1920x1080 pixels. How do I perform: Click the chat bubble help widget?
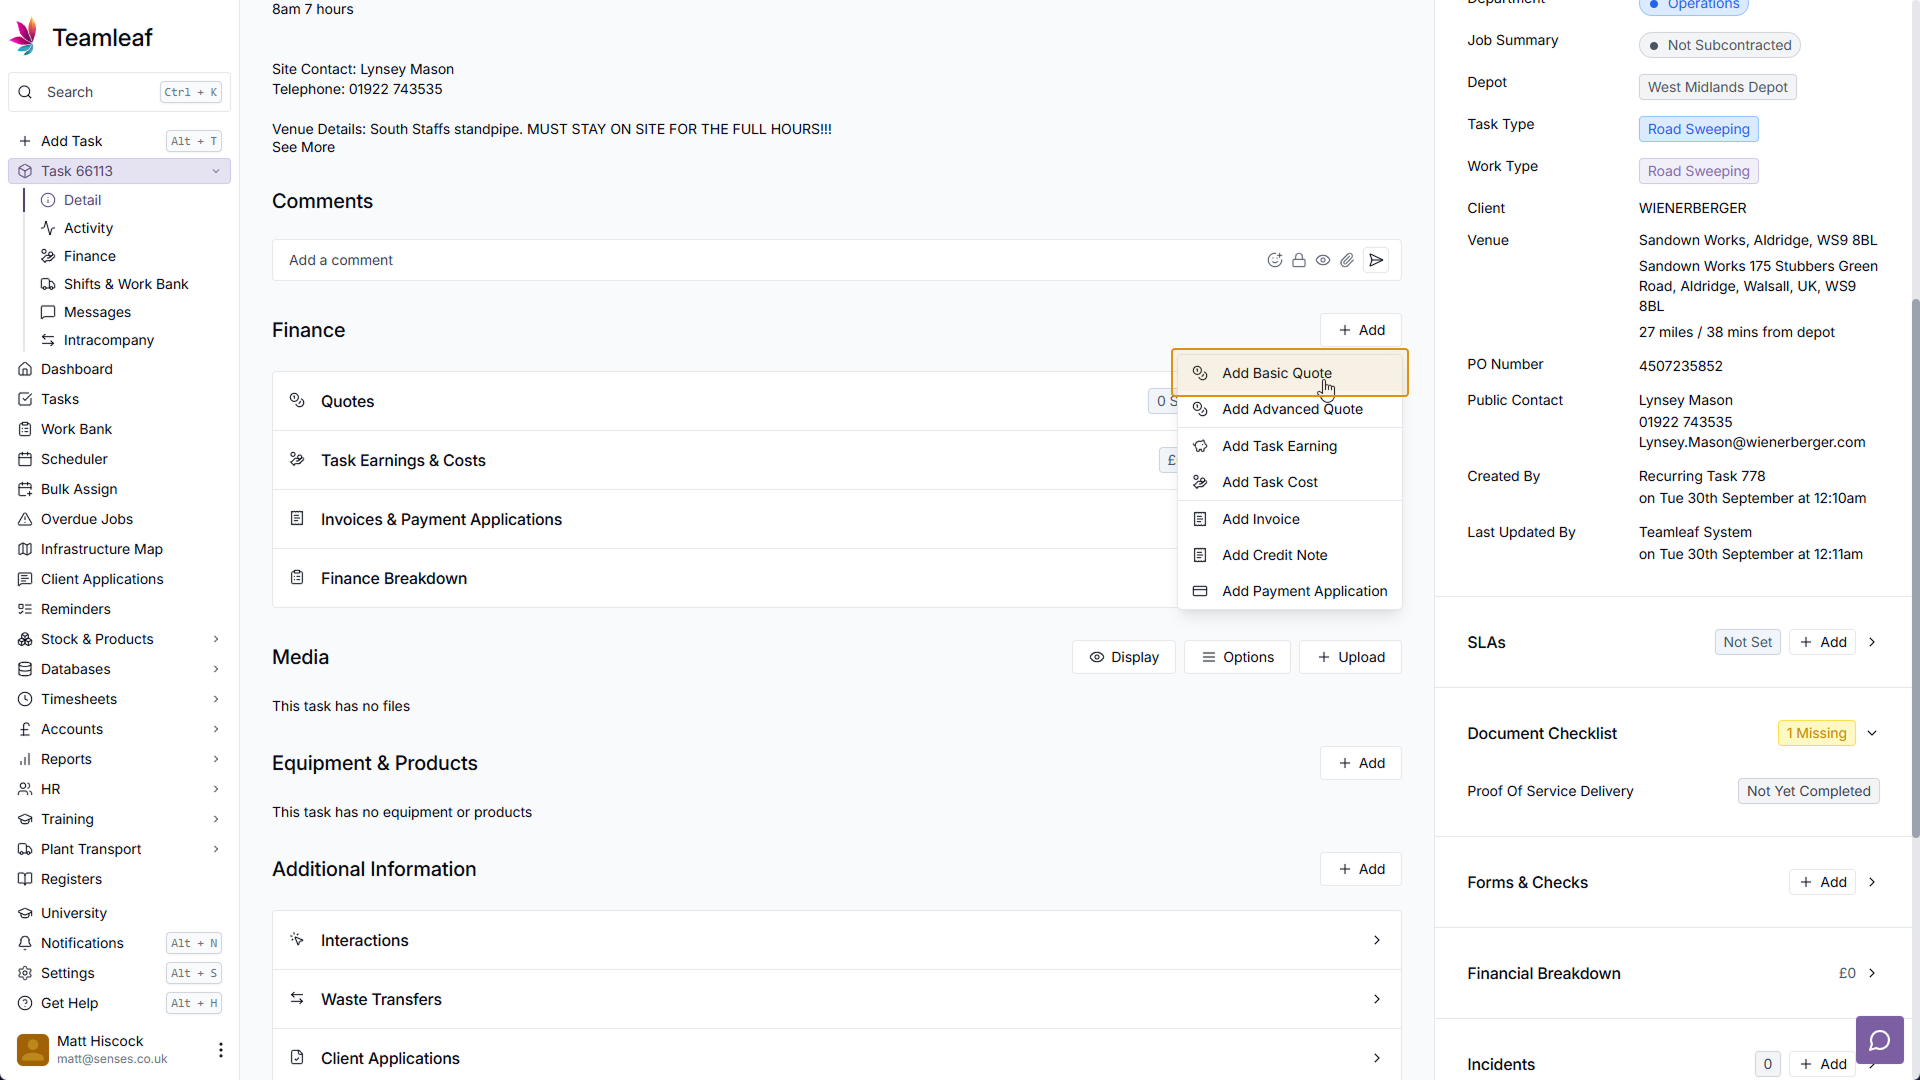click(x=1879, y=1041)
